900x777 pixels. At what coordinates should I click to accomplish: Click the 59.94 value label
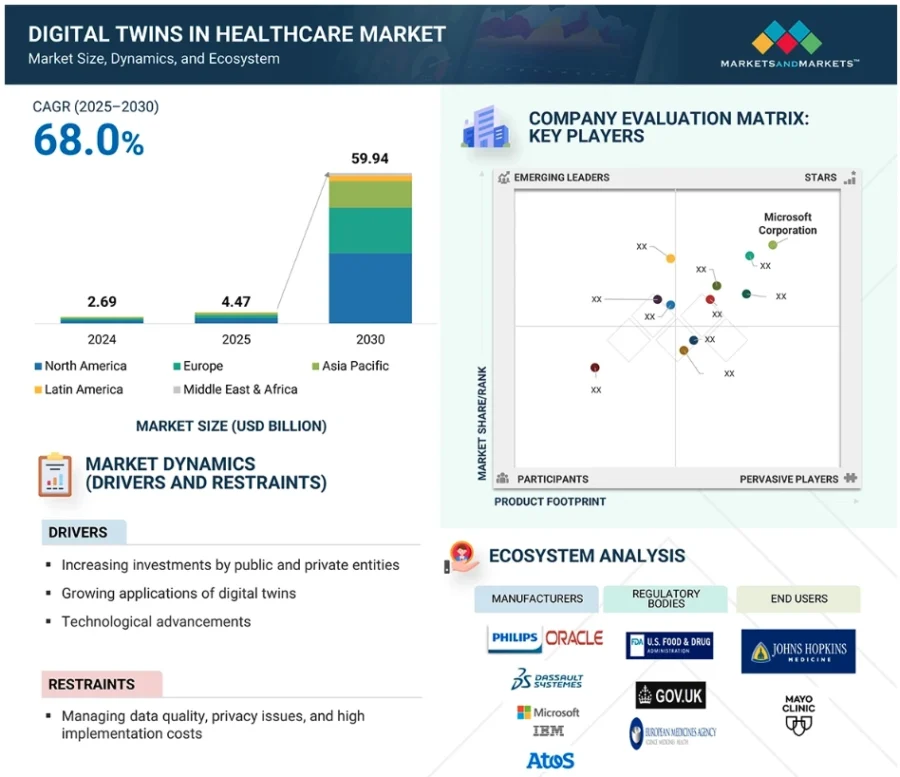point(370,158)
